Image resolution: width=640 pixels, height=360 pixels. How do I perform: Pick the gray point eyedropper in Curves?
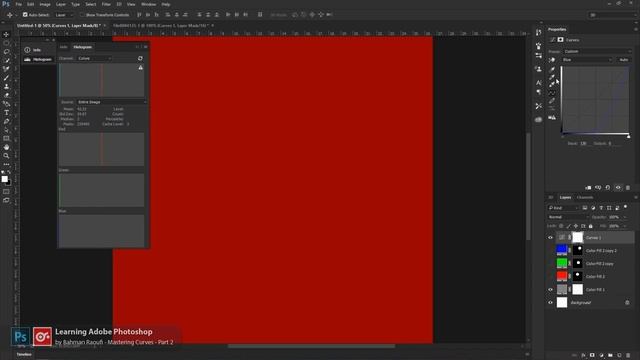point(552,77)
